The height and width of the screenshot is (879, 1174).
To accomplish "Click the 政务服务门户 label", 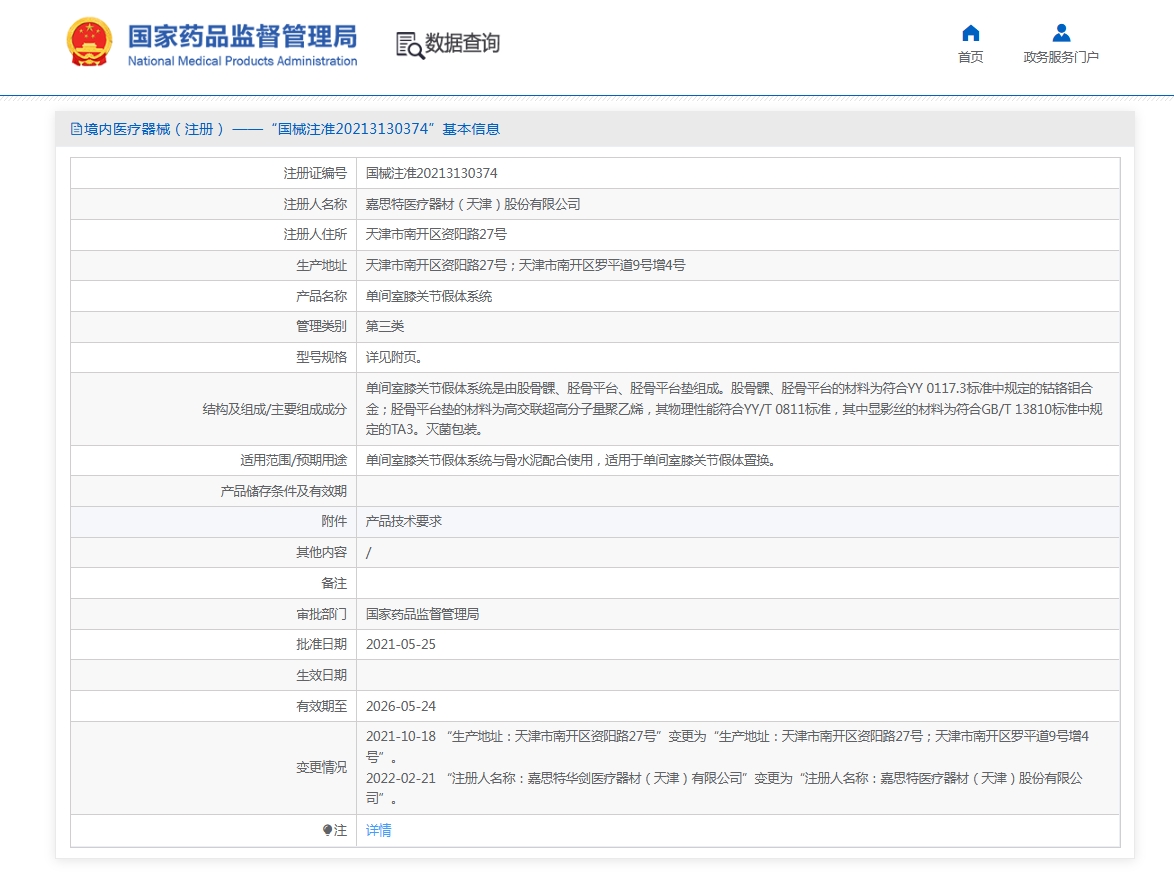I will pyautogui.click(x=1061, y=57).
